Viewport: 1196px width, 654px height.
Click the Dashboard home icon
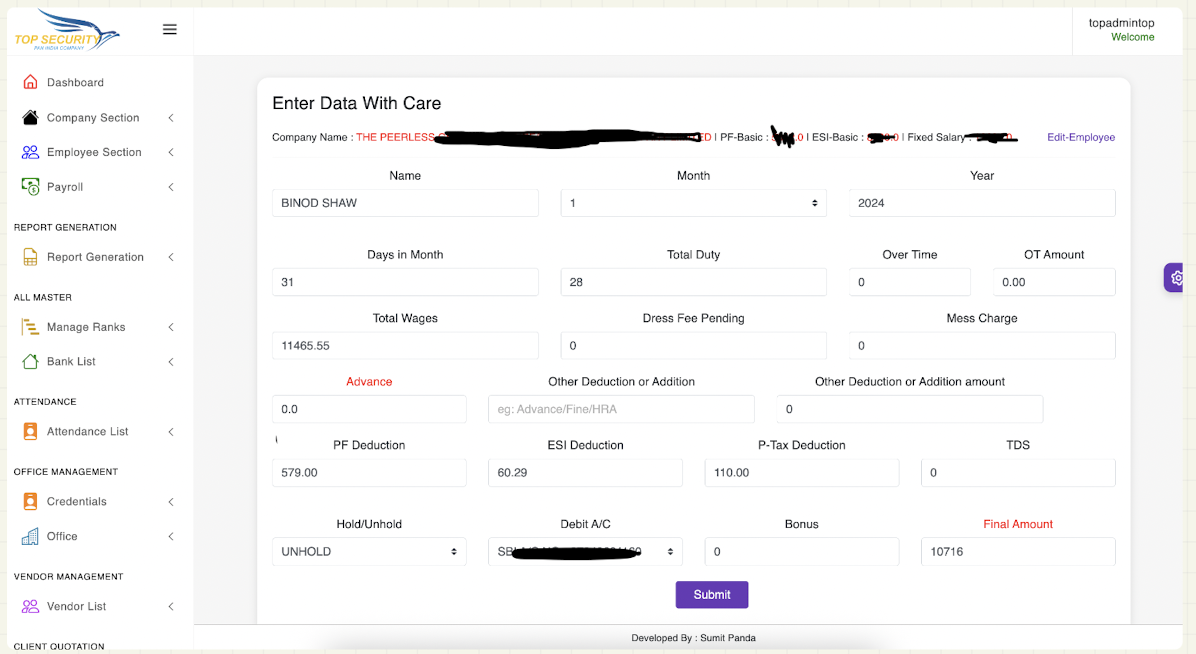[x=30, y=83]
